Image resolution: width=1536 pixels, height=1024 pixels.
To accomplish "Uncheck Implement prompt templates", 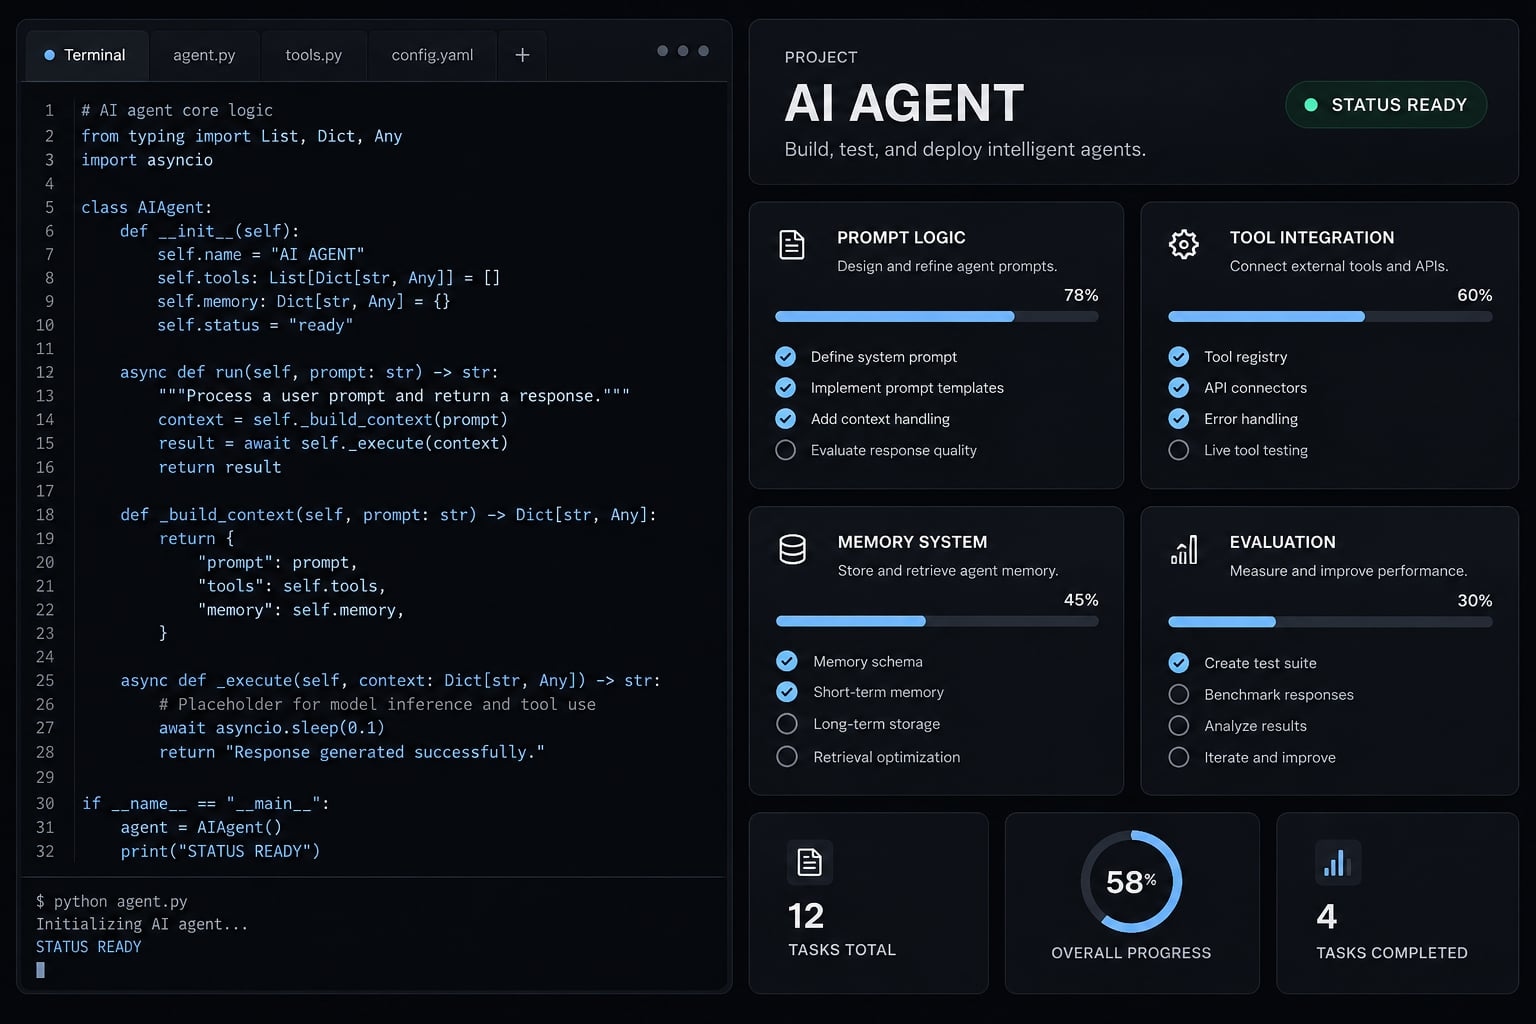I will tap(786, 388).
